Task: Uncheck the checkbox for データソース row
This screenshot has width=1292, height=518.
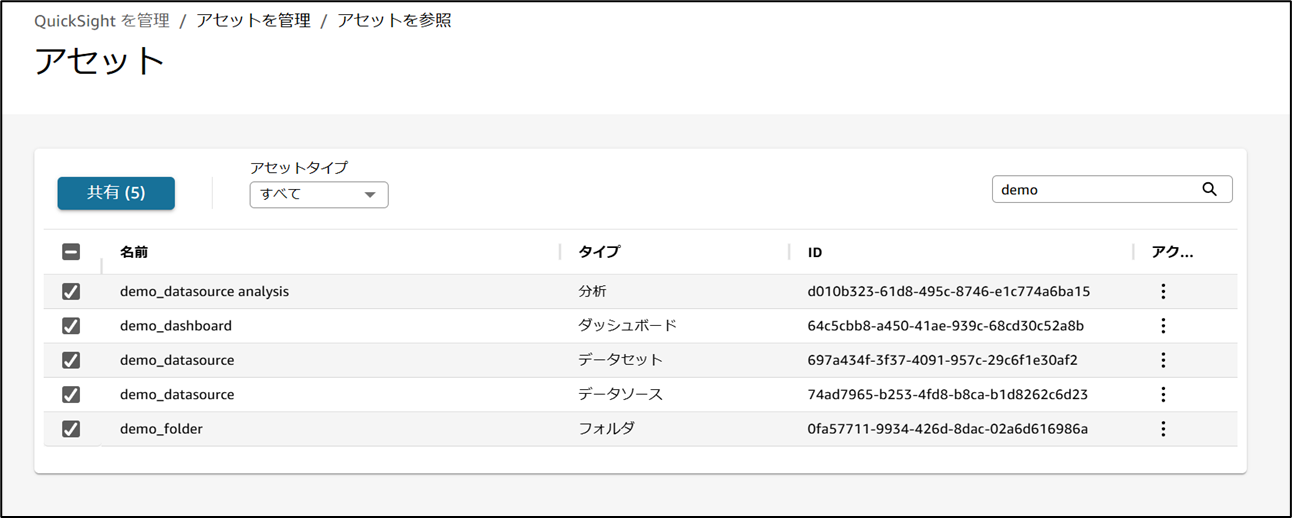Action: tap(71, 394)
